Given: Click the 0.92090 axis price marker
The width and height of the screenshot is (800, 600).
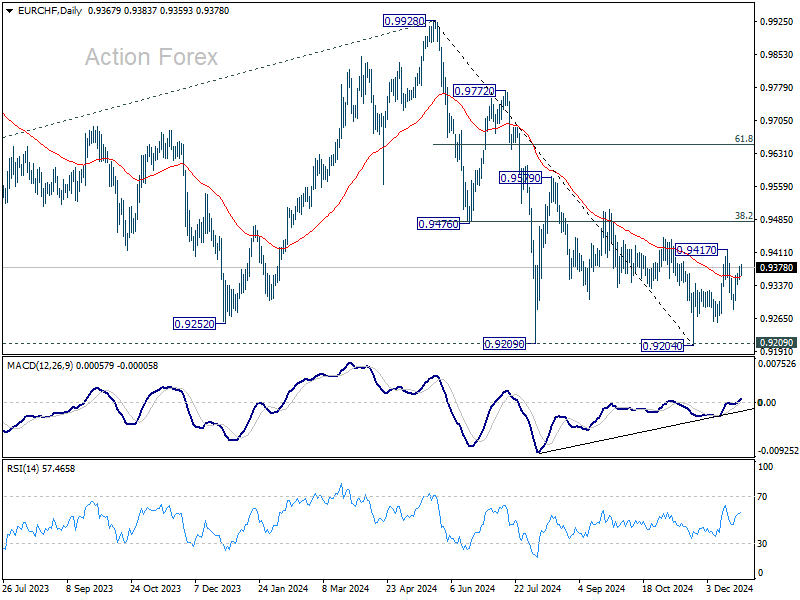Looking at the screenshot, I should (x=777, y=343).
